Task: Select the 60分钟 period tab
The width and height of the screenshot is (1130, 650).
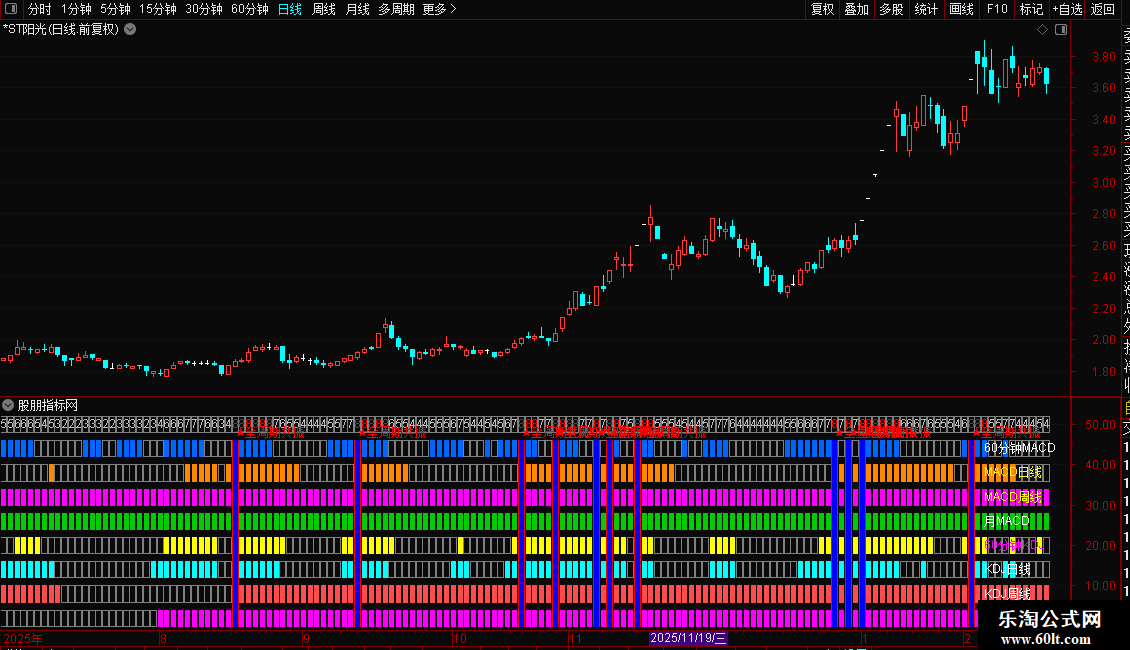Action: (250, 9)
